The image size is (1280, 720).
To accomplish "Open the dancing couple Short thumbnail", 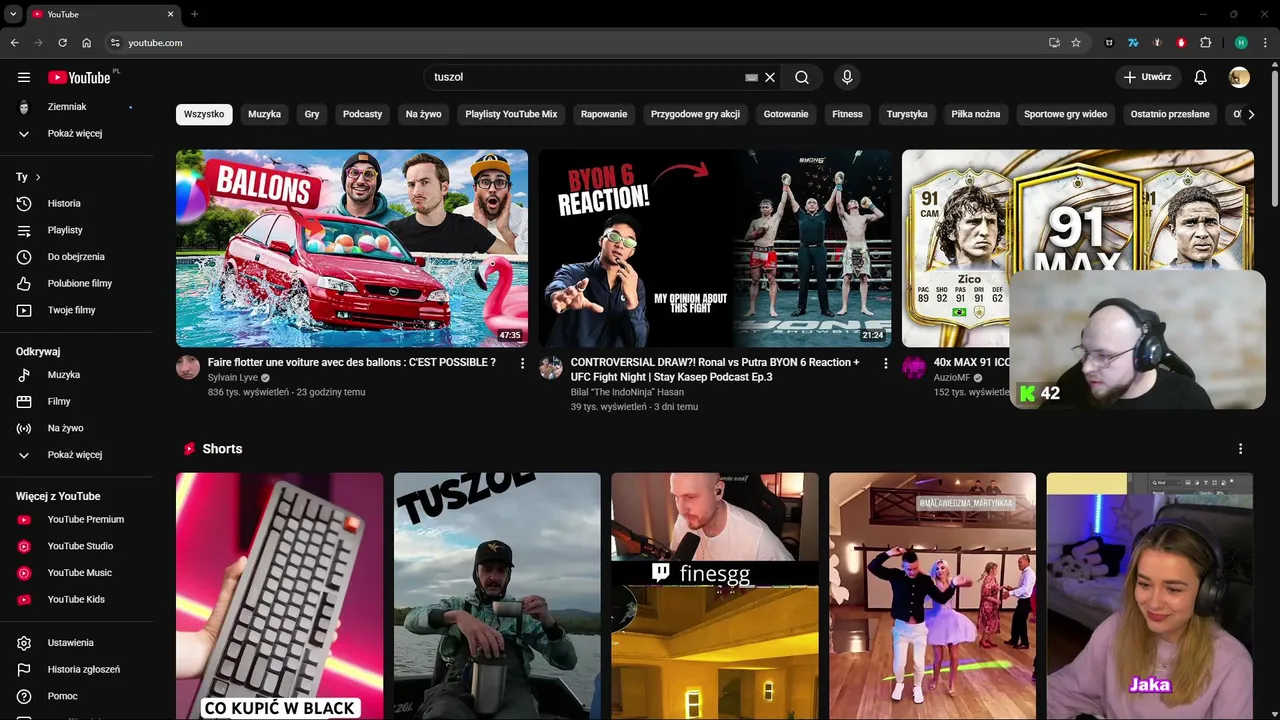I will pyautogui.click(x=932, y=596).
